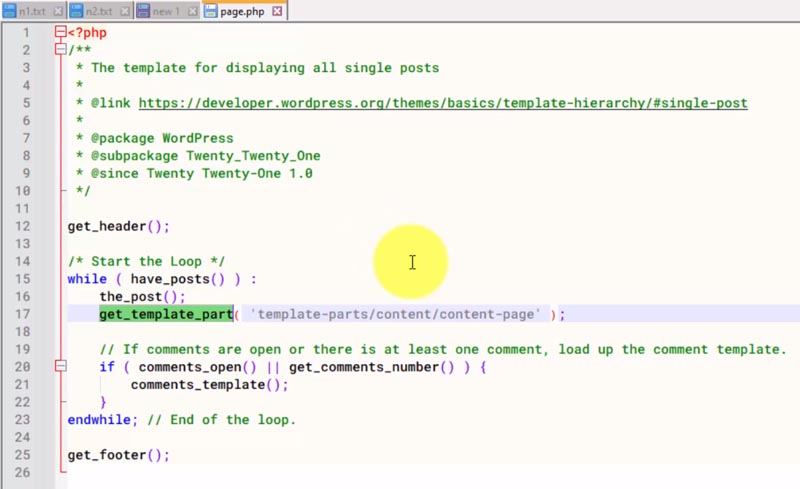The image size is (800, 489).
Task: Click the while keyword on line 15
Action: click(x=87, y=279)
